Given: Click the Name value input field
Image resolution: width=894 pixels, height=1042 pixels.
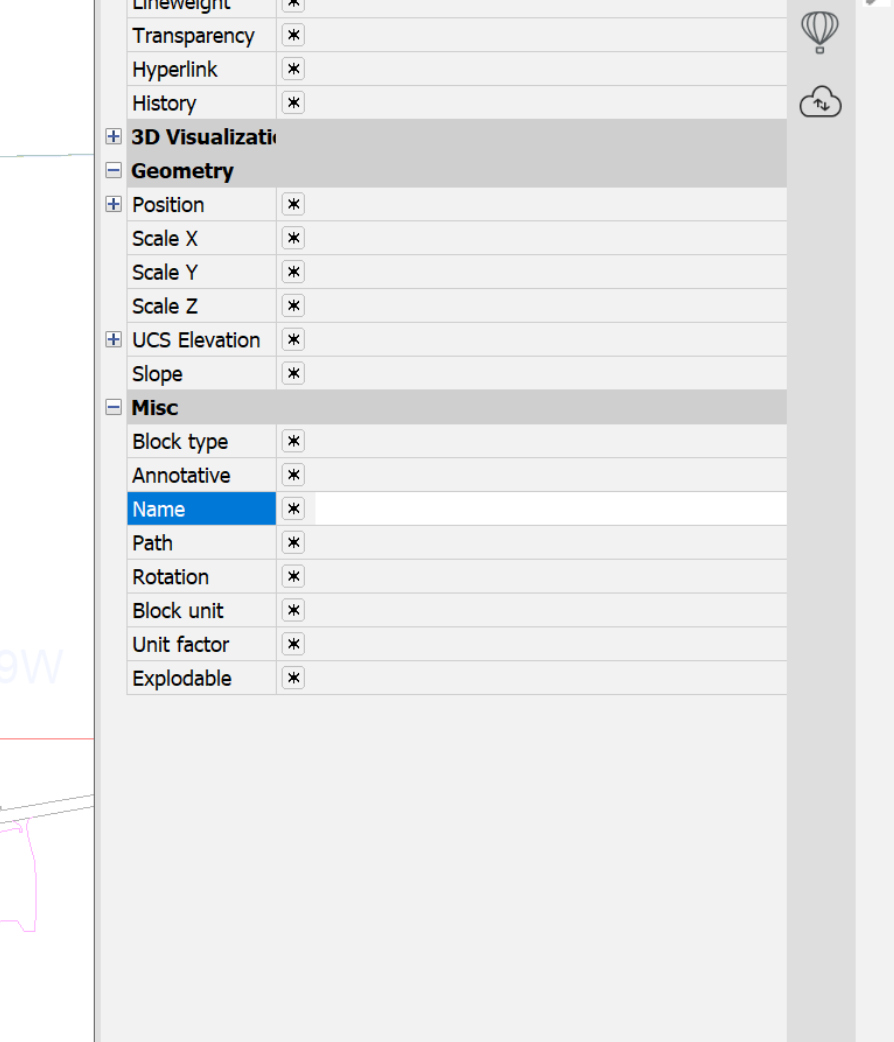Looking at the screenshot, I should (x=549, y=509).
